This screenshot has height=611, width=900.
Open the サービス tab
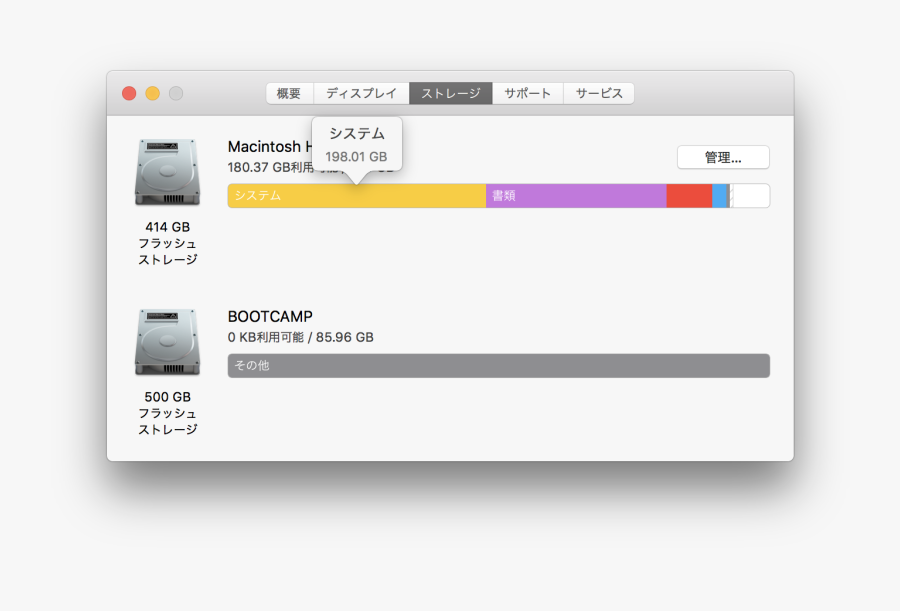click(x=598, y=93)
